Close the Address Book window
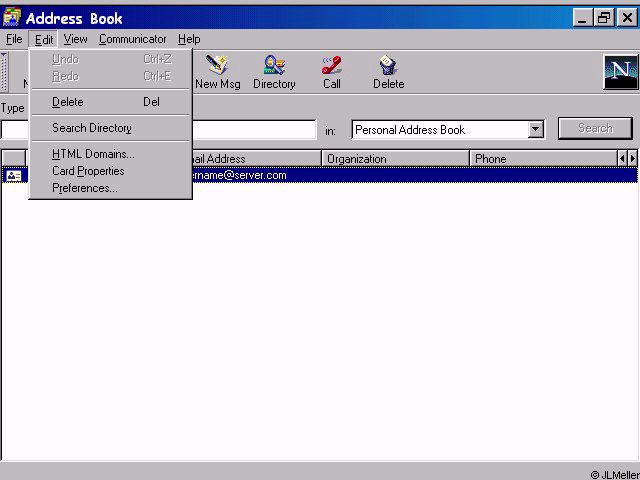640x480 pixels. pos(627,18)
